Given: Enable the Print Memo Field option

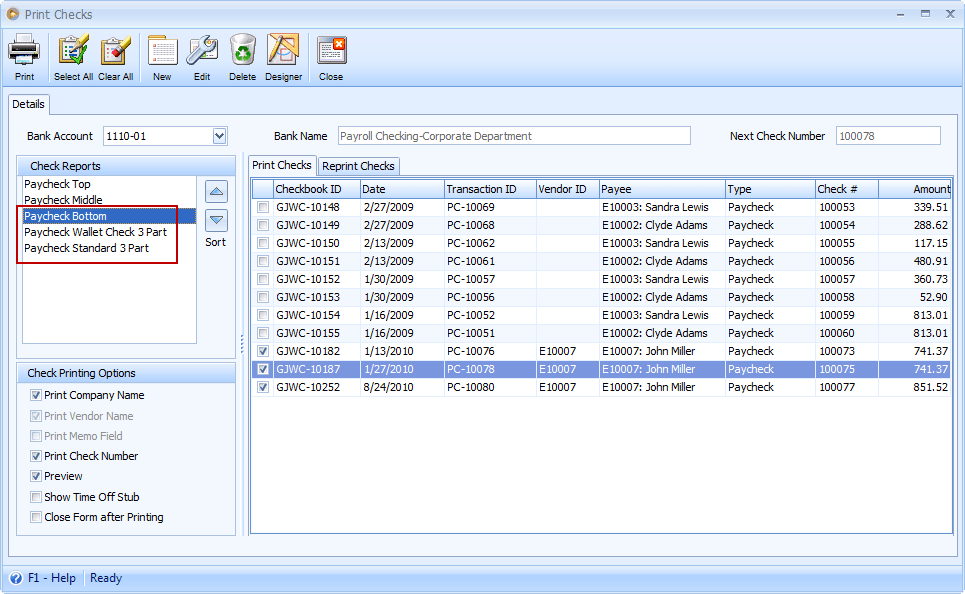Looking at the screenshot, I should tap(37, 436).
